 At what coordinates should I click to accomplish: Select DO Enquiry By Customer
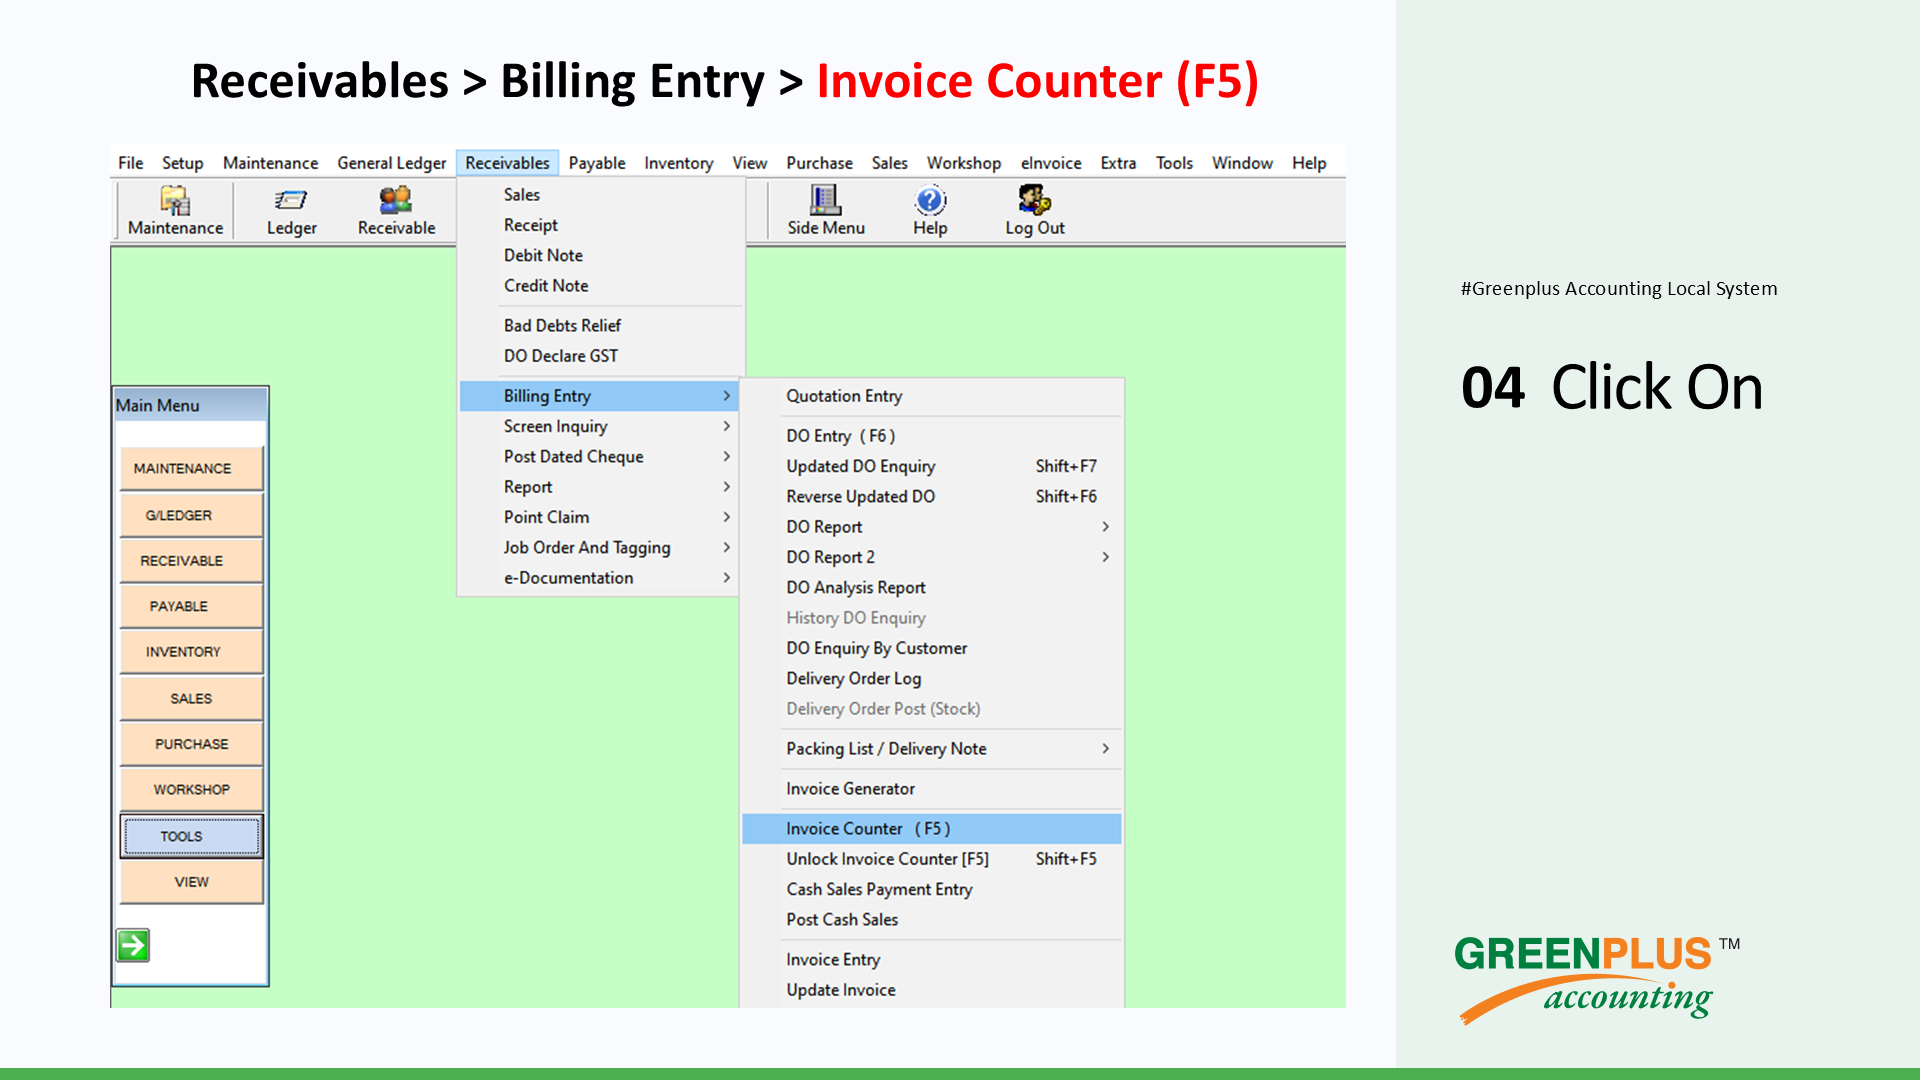932,648
